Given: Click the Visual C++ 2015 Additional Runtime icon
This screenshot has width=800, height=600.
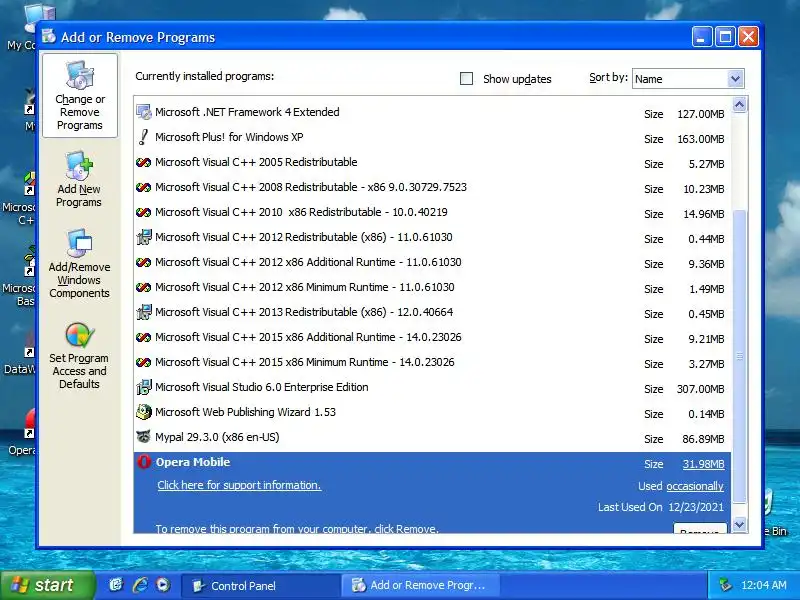Looking at the screenshot, I should (x=144, y=337).
